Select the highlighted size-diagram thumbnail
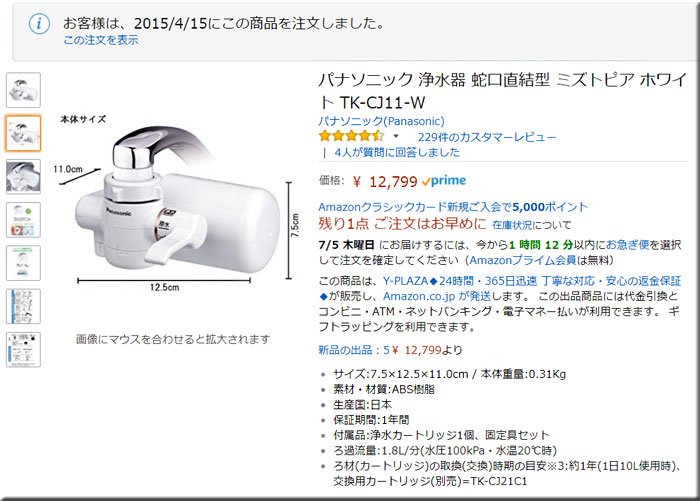The image size is (700, 501). coord(23,133)
